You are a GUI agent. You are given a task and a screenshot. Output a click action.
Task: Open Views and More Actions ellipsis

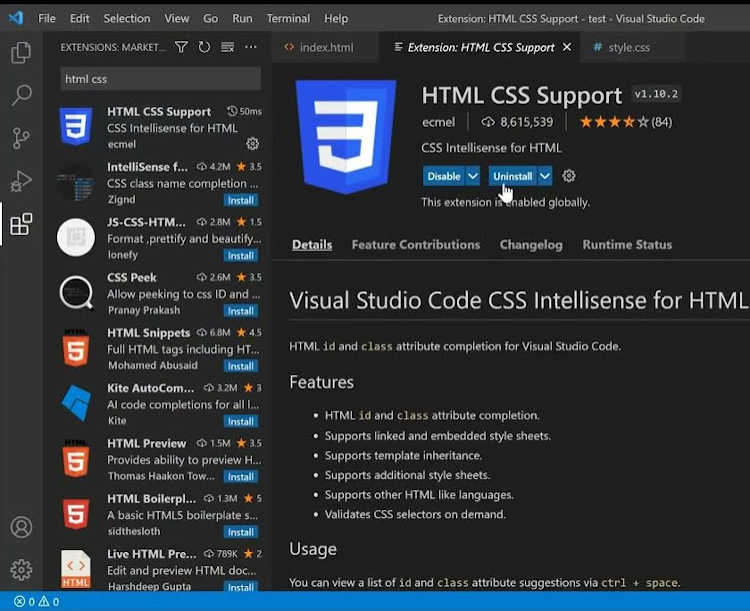pos(251,47)
